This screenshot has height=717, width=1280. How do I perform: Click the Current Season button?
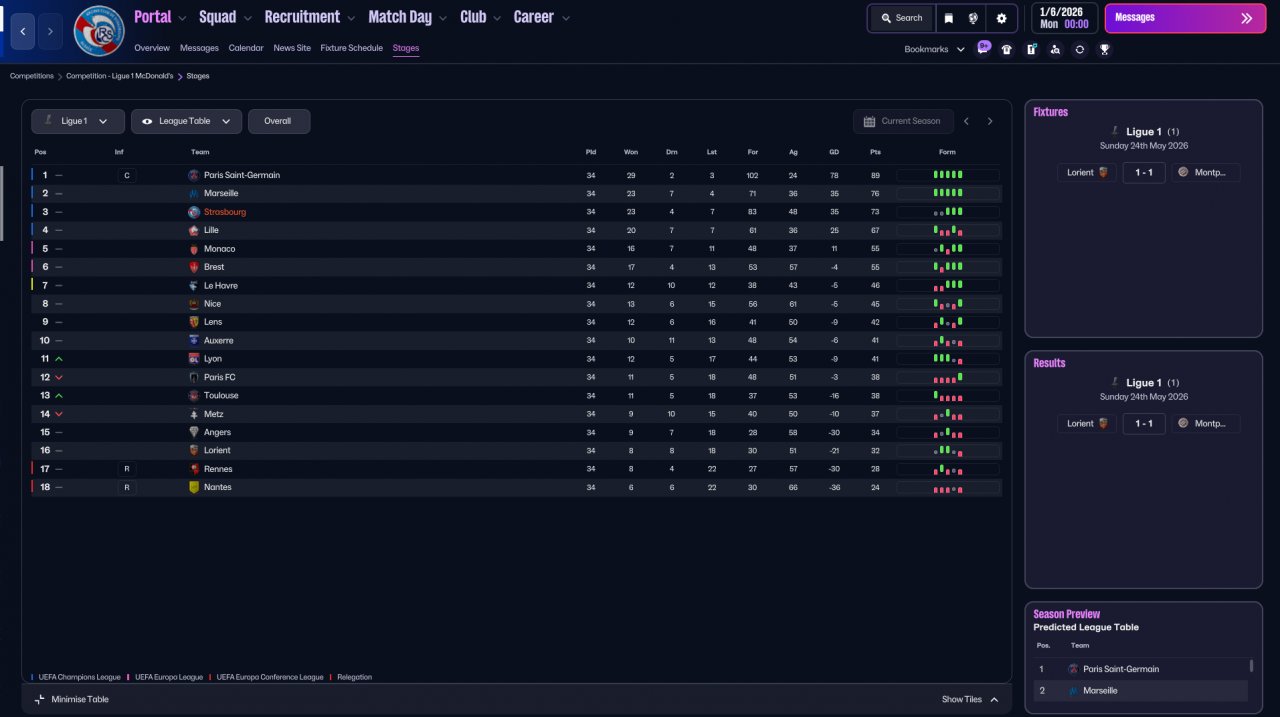(x=903, y=121)
